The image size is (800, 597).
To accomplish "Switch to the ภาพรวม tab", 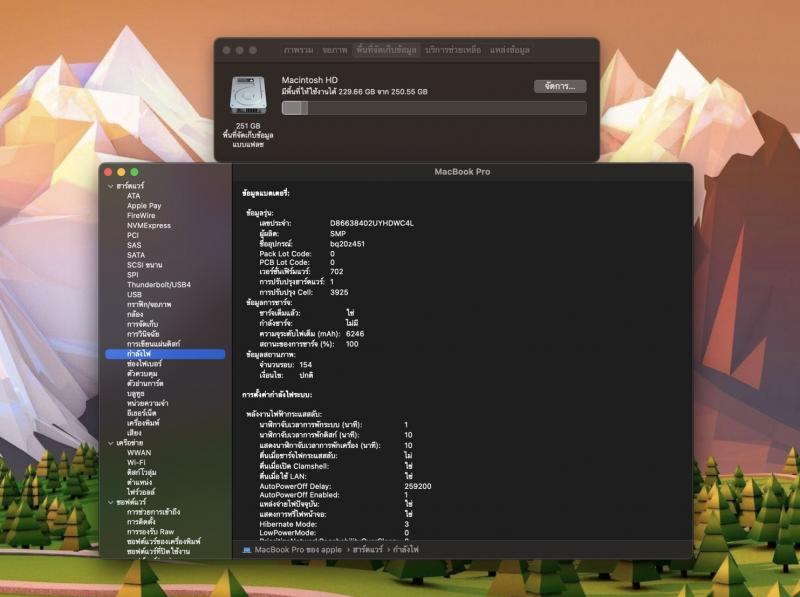I will 298,50.
